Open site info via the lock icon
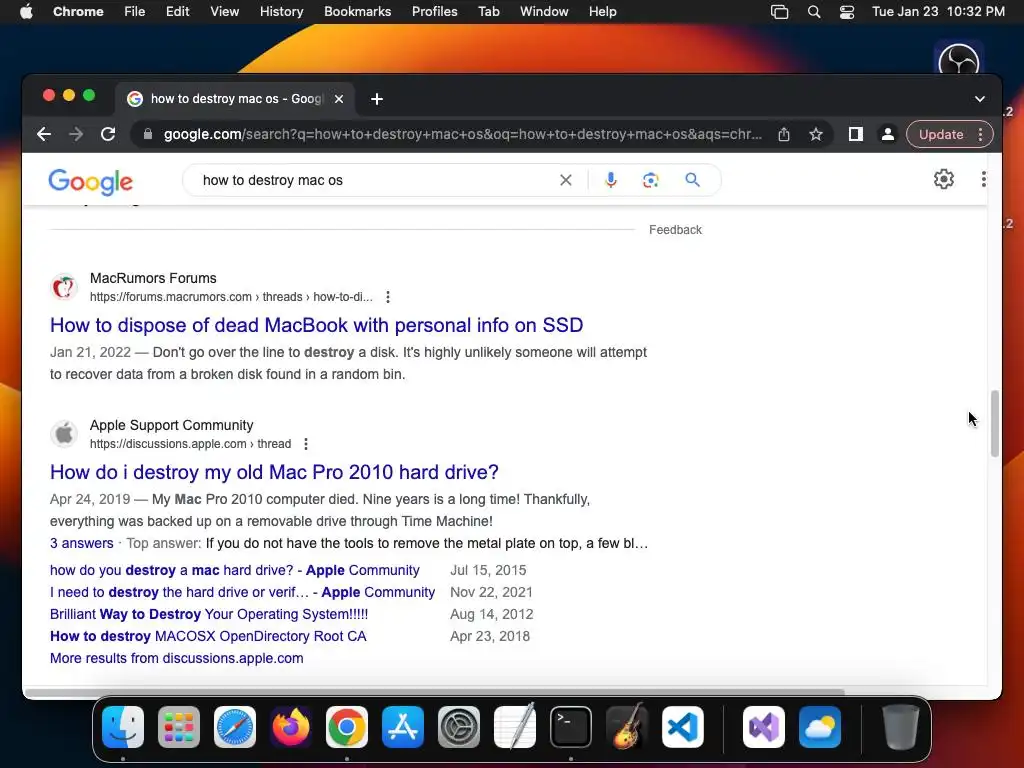1024x768 pixels. [x=148, y=134]
